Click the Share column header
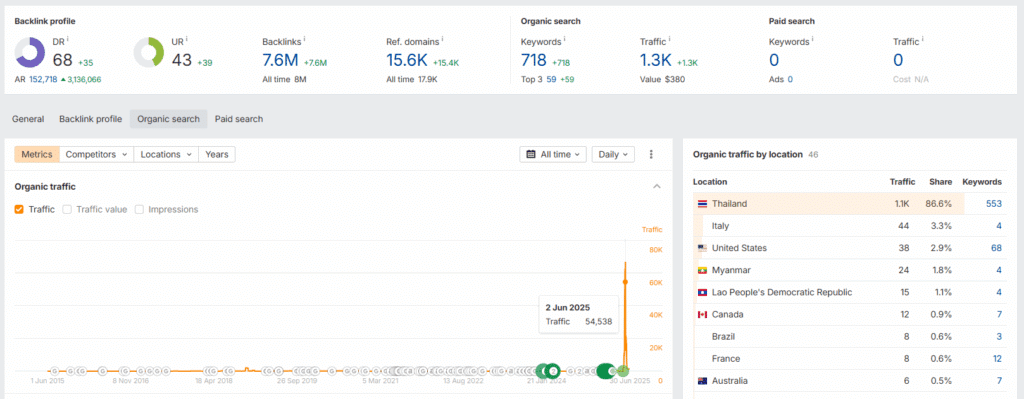1024x399 pixels. (x=940, y=182)
